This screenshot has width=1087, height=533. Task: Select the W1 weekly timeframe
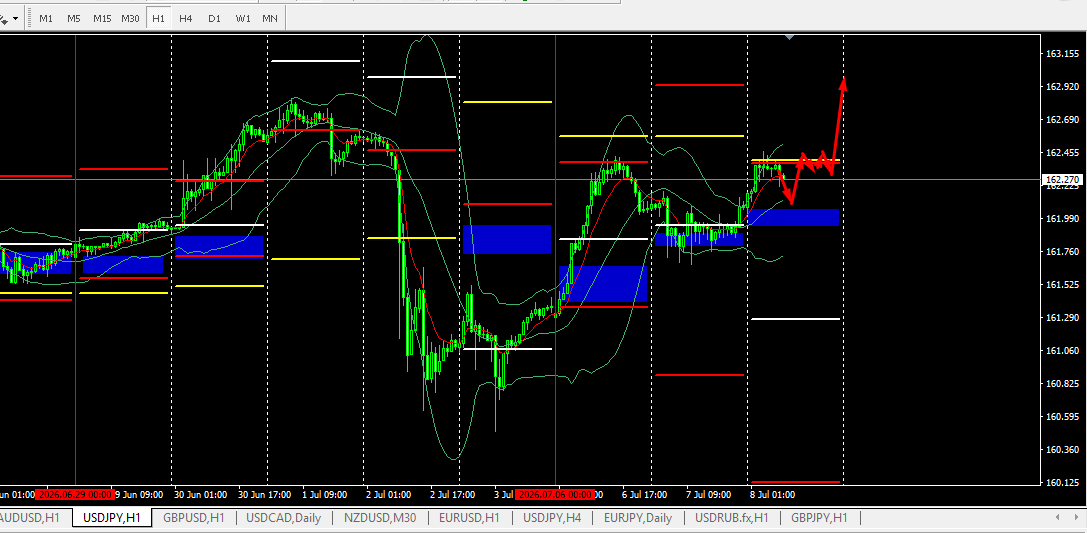tap(243, 19)
